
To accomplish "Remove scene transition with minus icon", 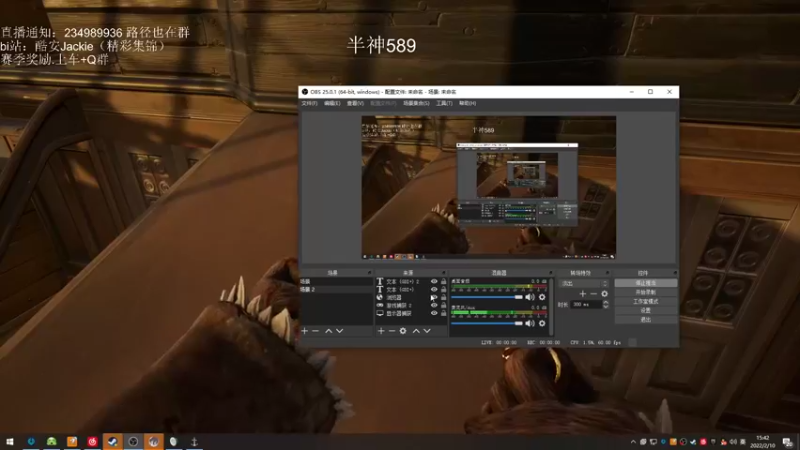I will click(593, 294).
